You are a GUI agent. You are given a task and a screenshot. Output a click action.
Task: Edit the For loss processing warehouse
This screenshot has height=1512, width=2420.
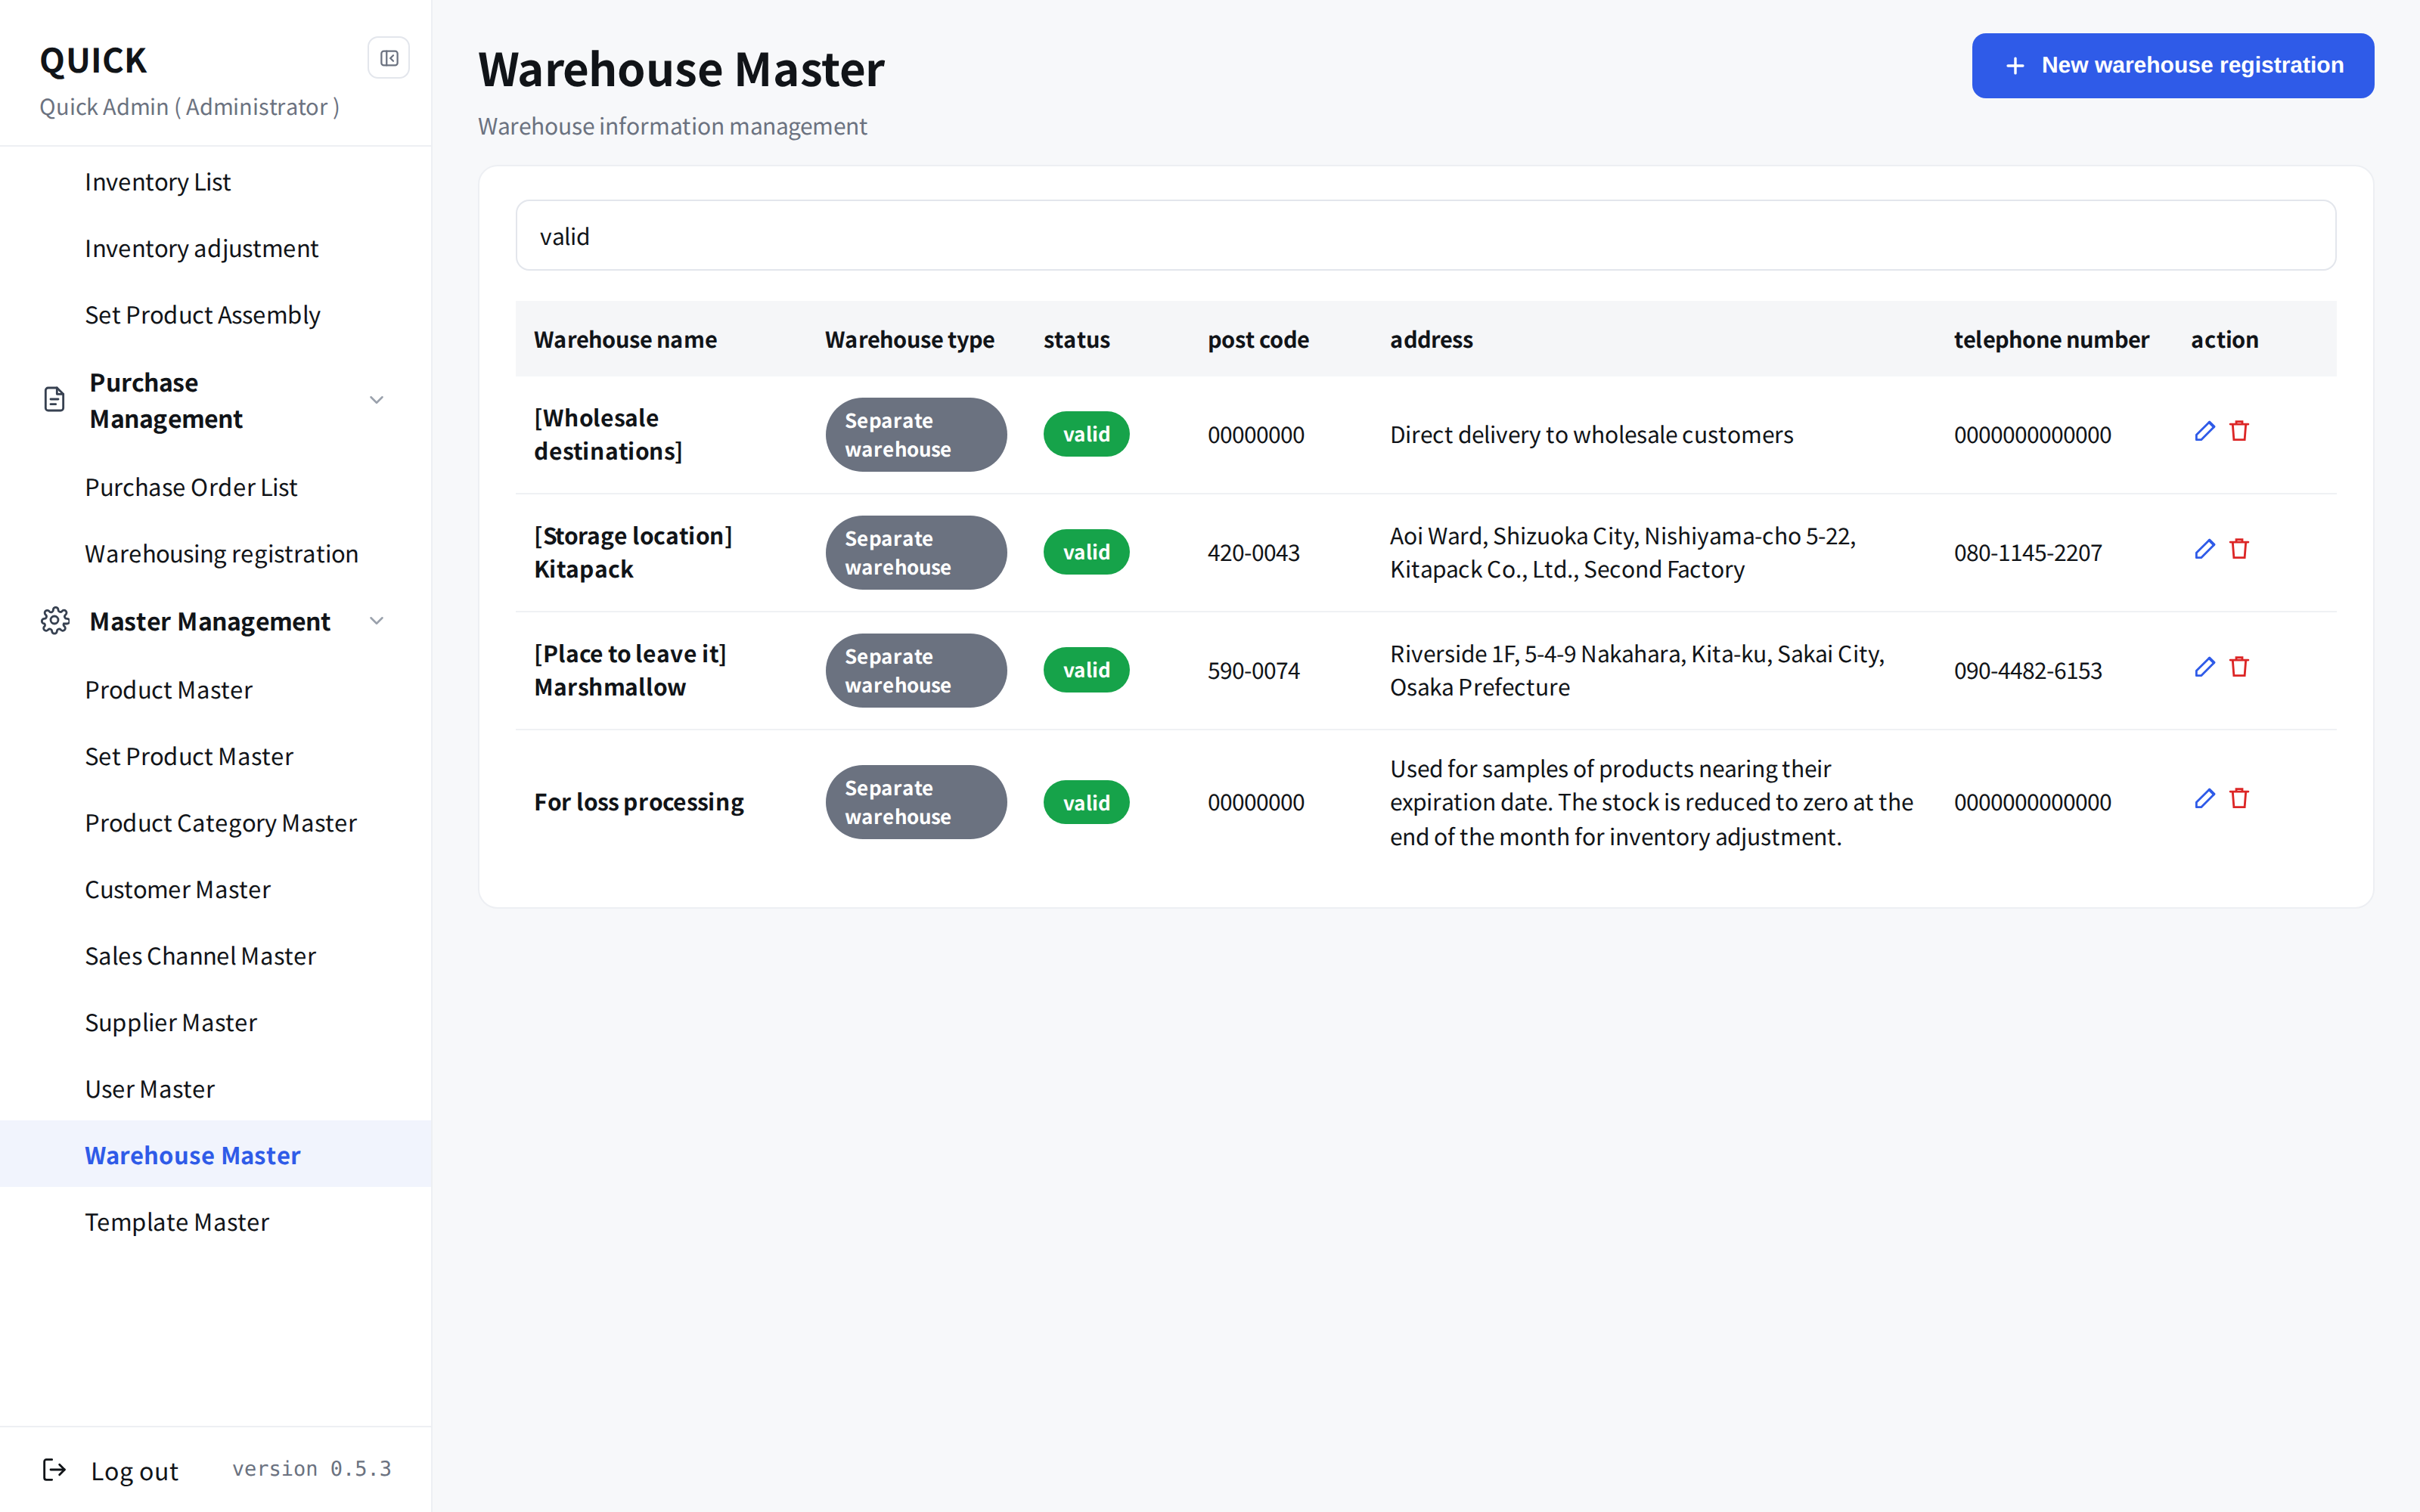tap(2204, 798)
